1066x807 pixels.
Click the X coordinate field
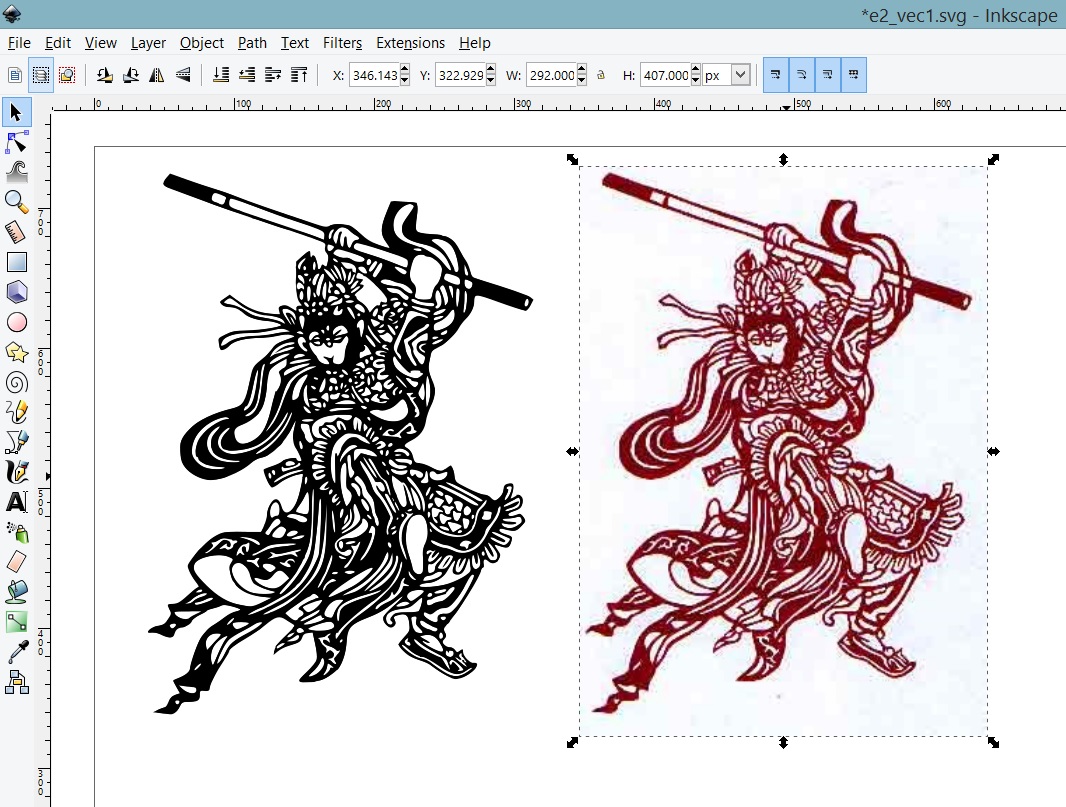[x=375, y=75]
